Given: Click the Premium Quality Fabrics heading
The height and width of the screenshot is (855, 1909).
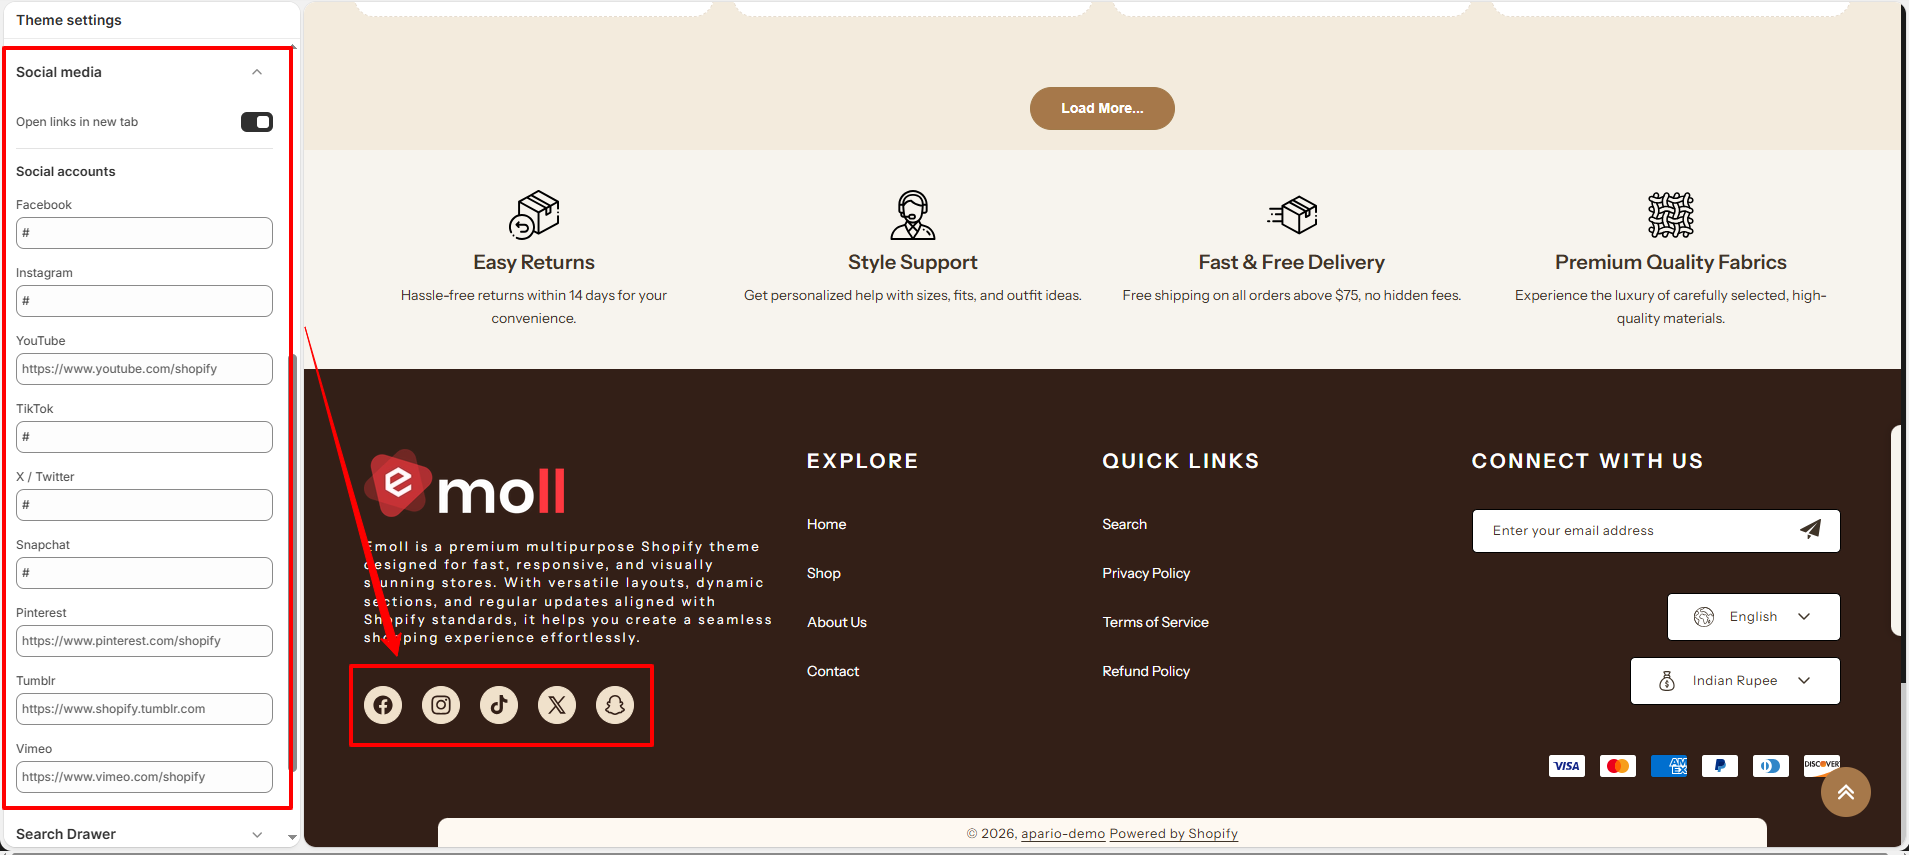Looking at the screenshot, I should [1671, 262].
